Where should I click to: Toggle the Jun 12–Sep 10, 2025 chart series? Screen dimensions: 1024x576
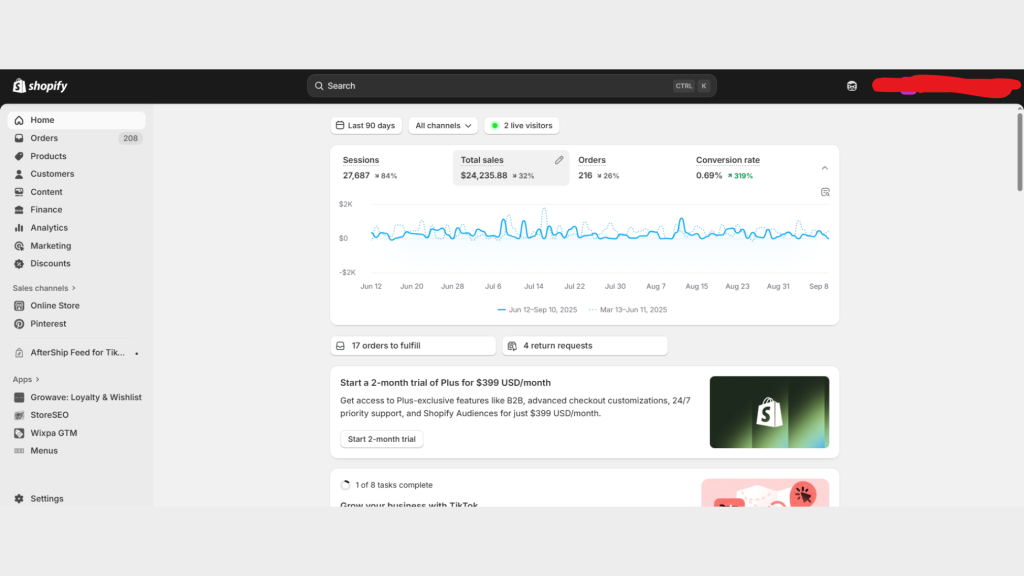pyautogui.click(x=537, y=310)
